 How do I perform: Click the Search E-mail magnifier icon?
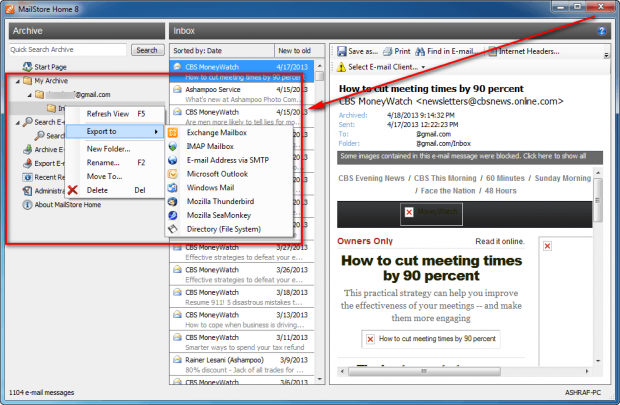click(27, 122)
